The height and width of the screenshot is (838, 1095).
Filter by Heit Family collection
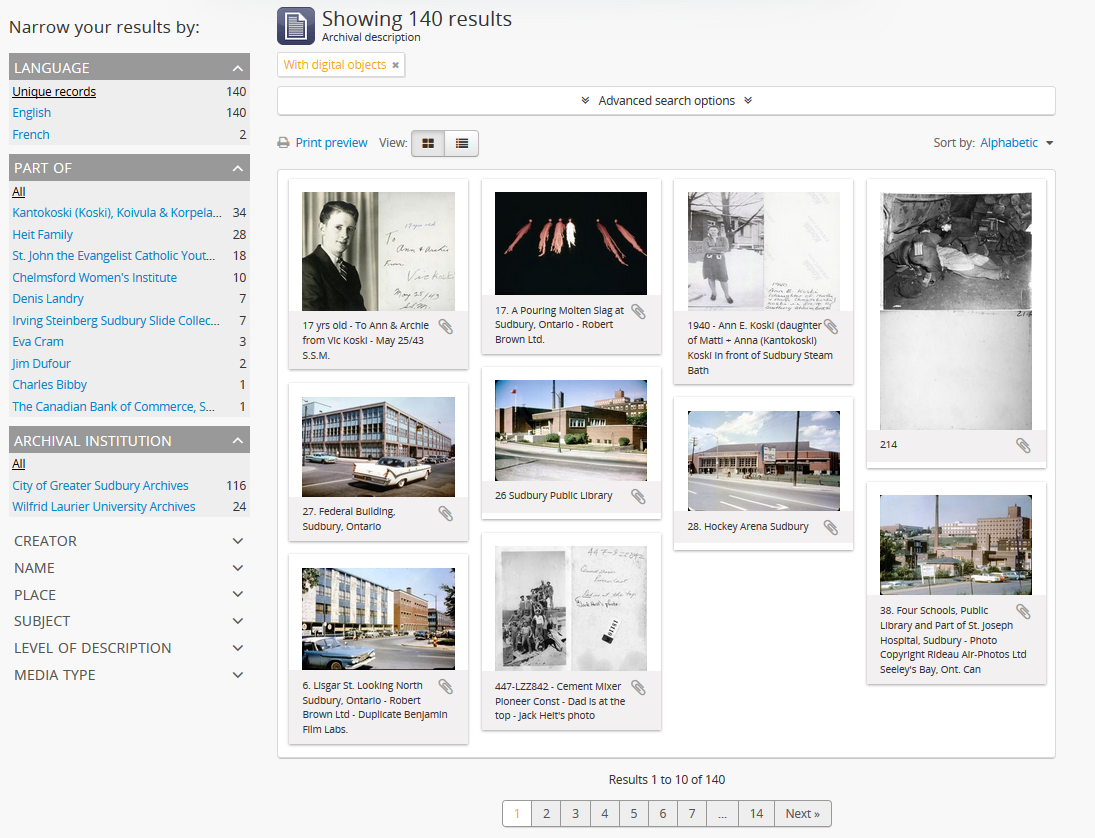pos(43,235)
